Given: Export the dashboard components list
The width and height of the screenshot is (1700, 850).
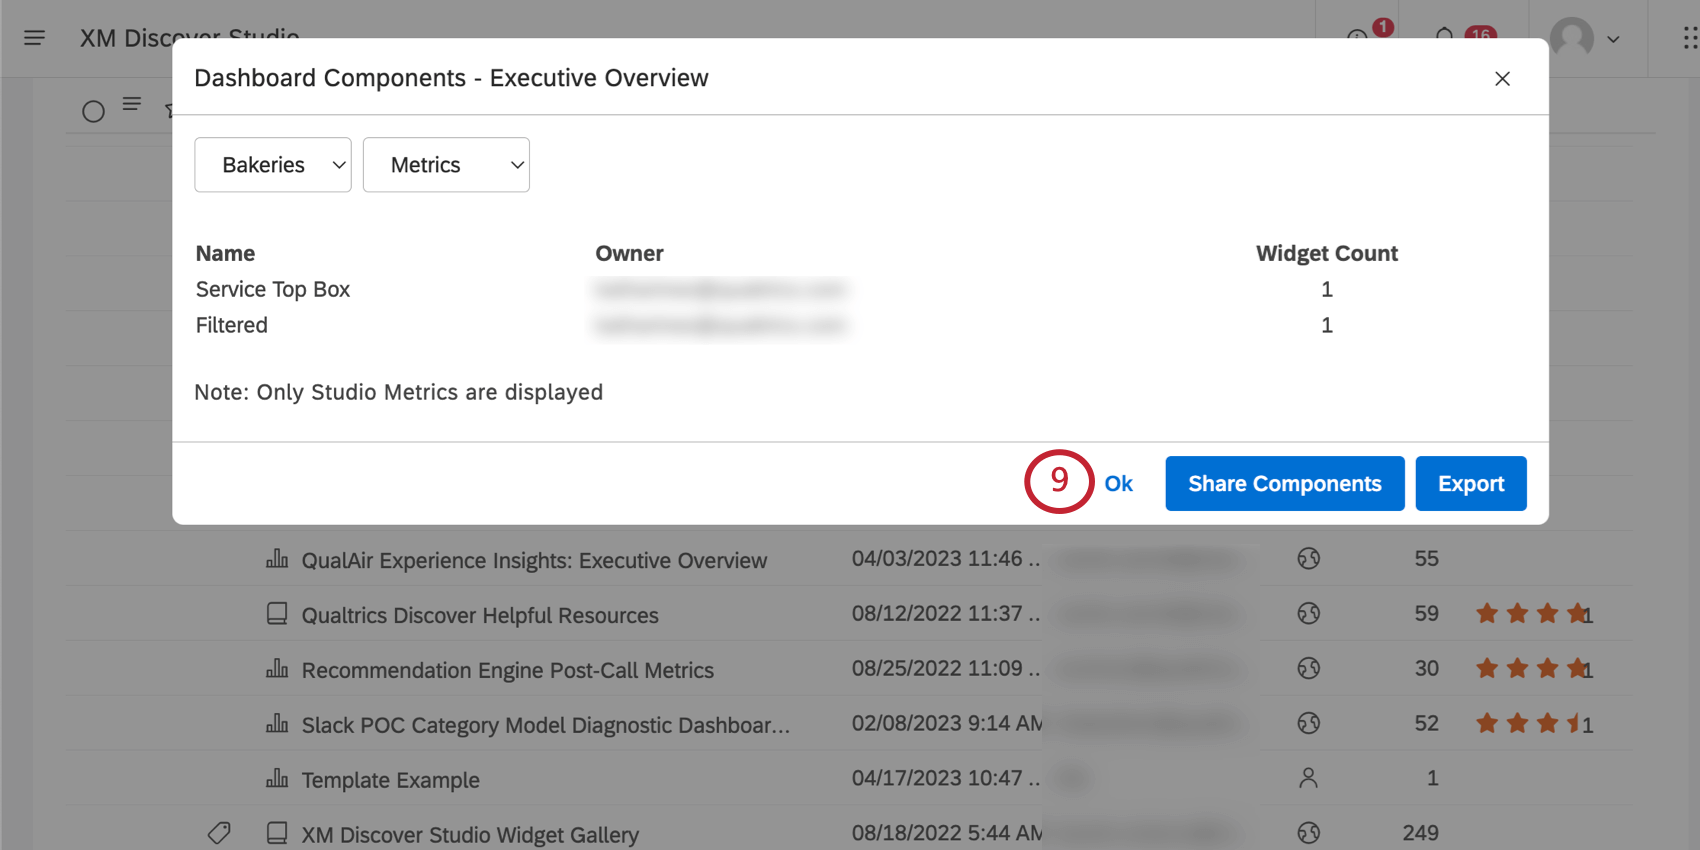Looking at the screenshot, I should 1470,484.
